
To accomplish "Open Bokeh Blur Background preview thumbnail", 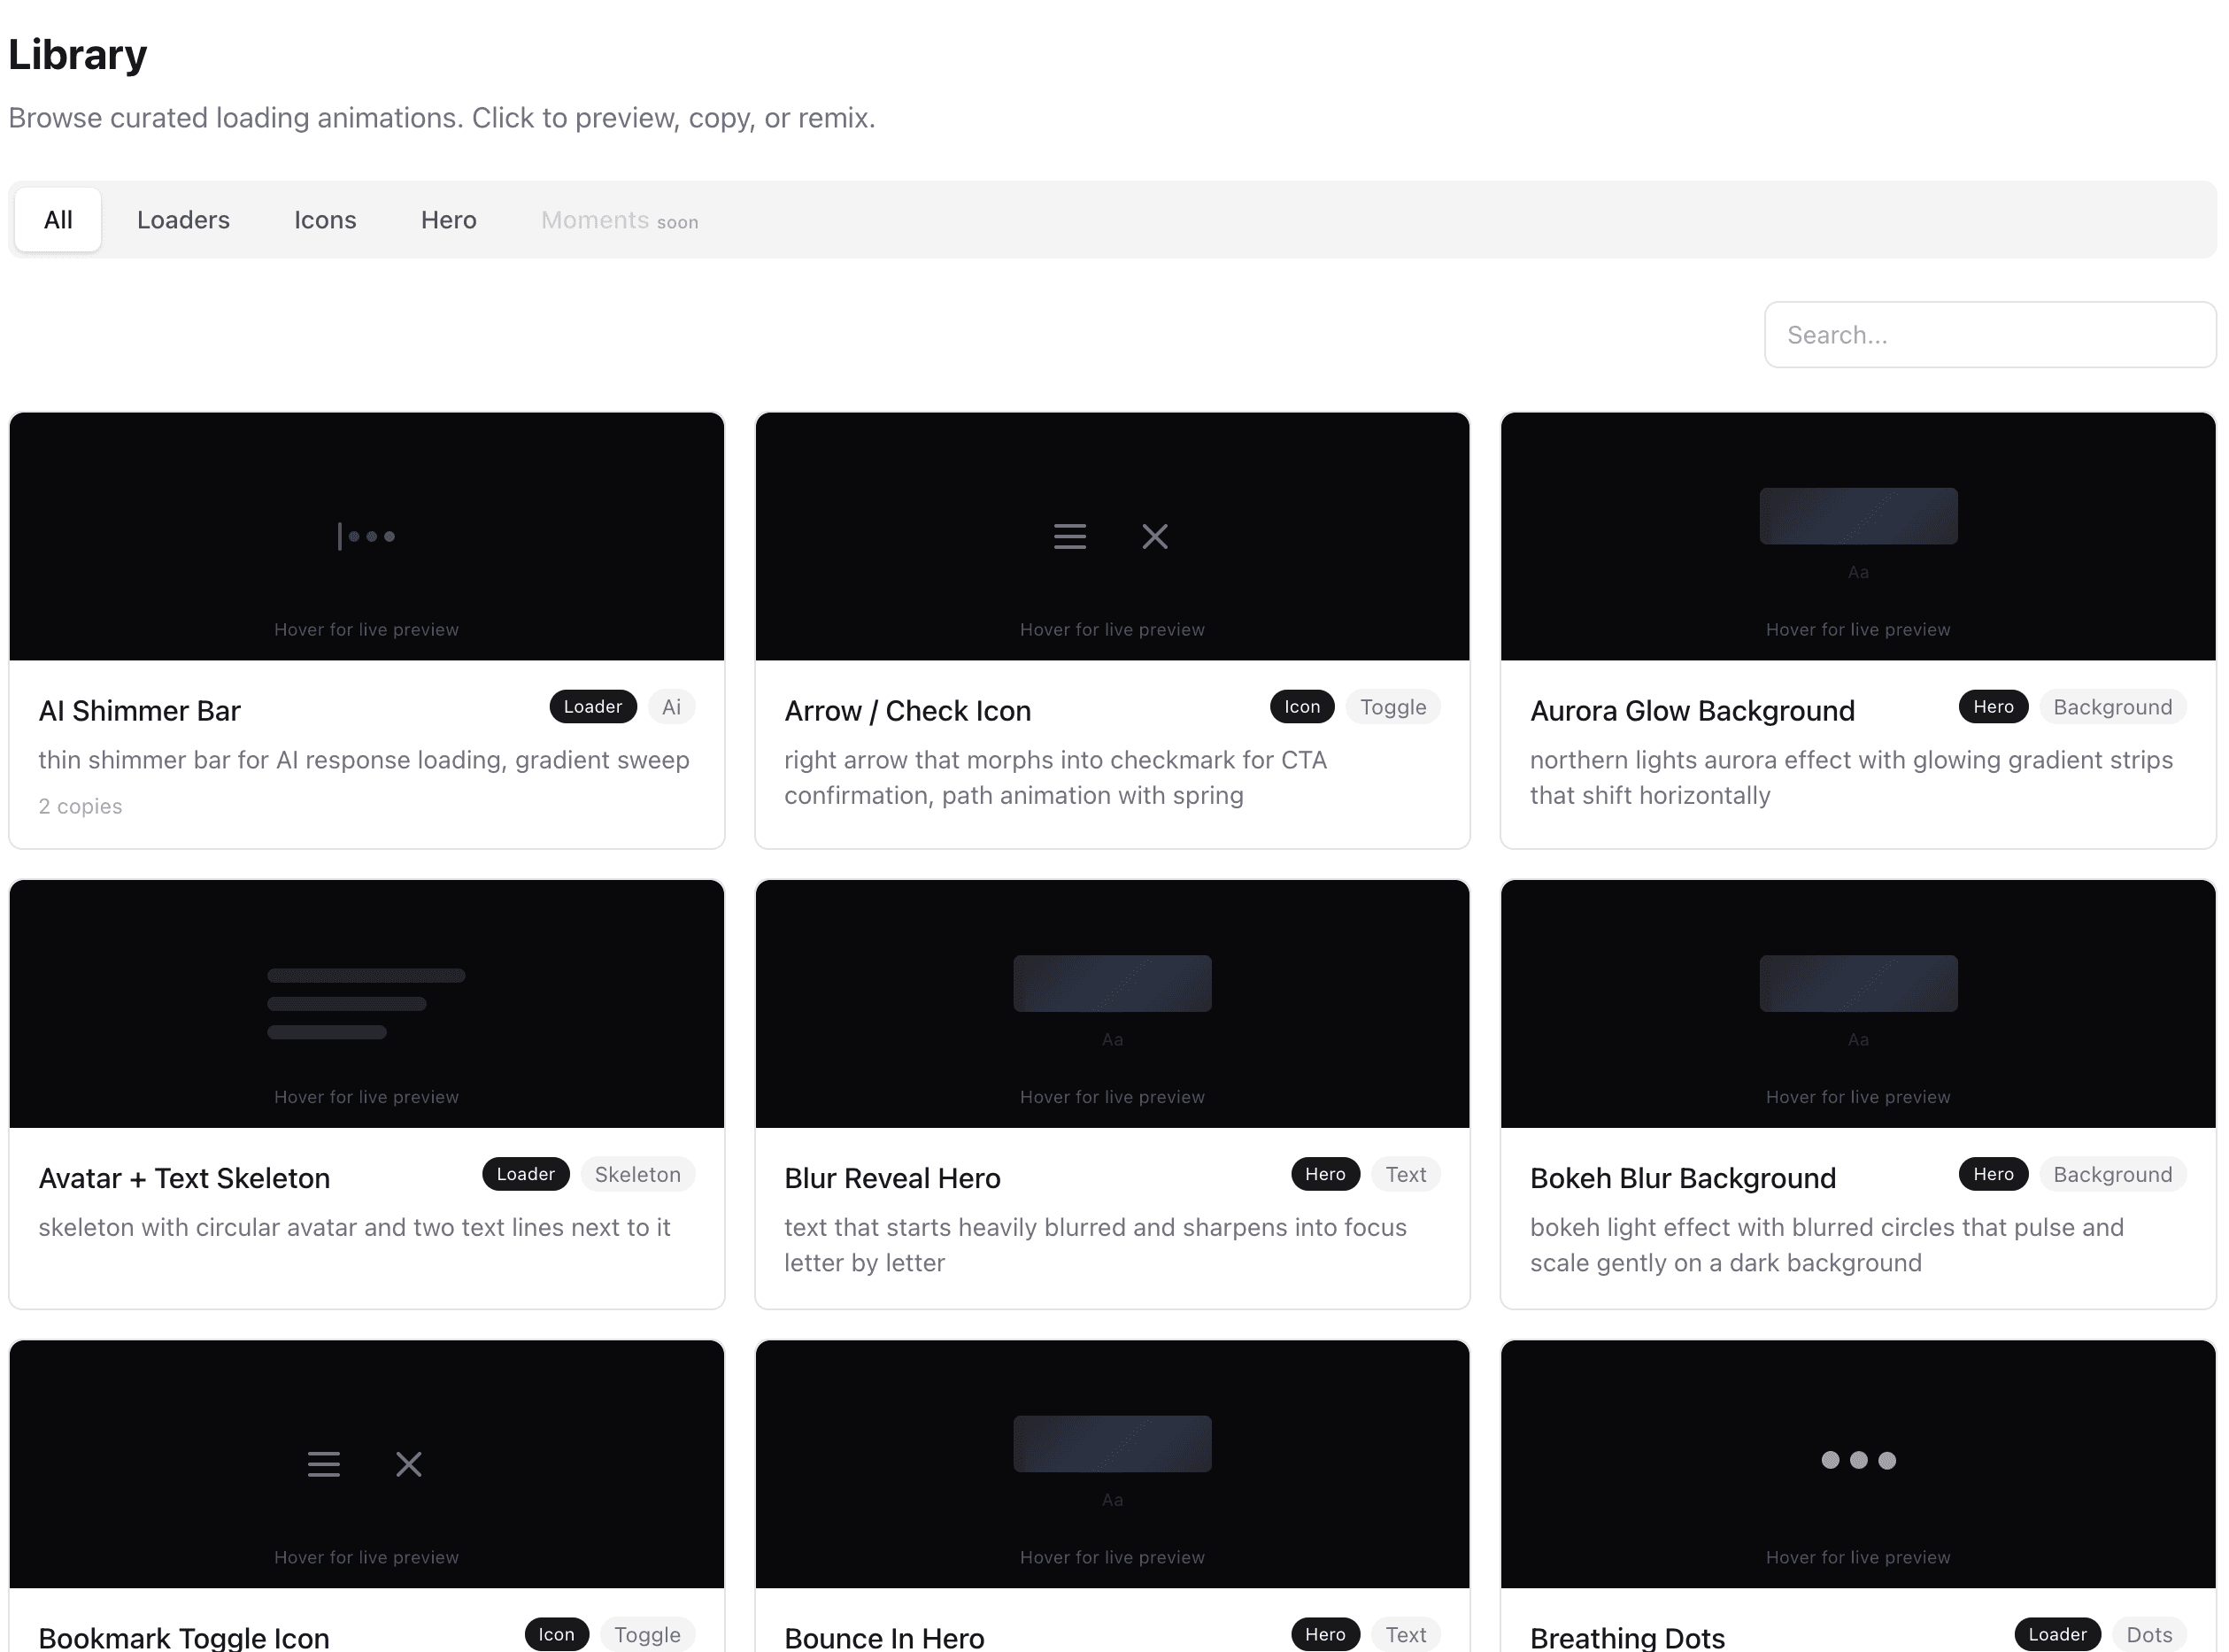I will pos(1858,1003).
